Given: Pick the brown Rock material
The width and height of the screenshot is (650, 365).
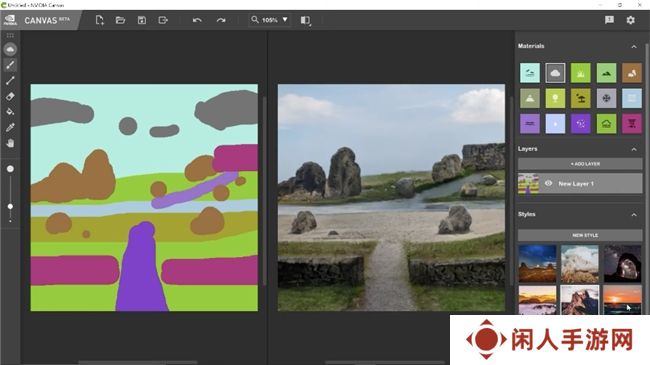Looking at the screenshot, I should pos(632,73).
